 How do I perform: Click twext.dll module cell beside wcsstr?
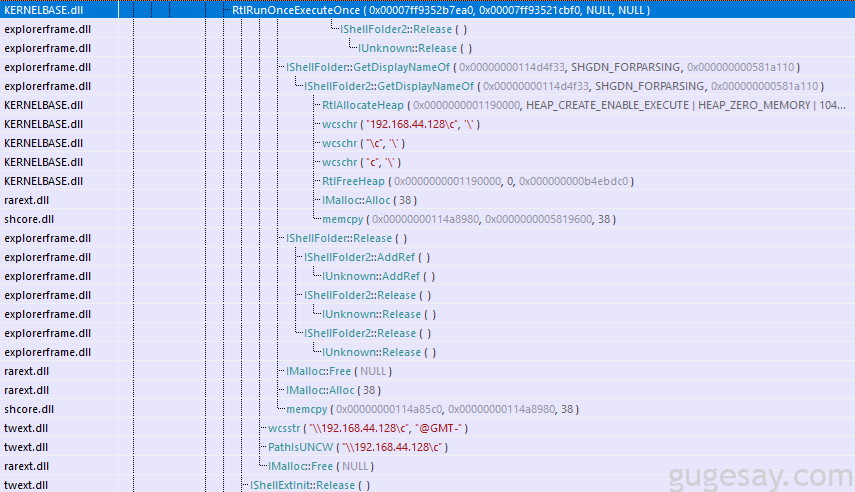26,428
